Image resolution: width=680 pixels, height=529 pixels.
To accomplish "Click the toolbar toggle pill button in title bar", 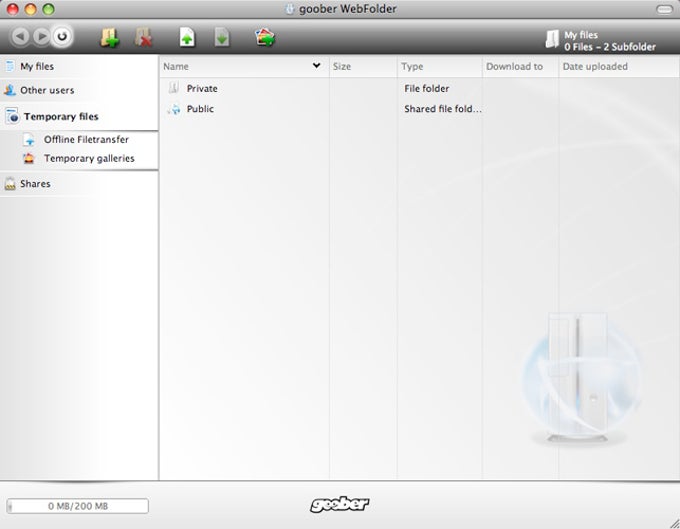I will pyautogui.click(x=664, y=9).
